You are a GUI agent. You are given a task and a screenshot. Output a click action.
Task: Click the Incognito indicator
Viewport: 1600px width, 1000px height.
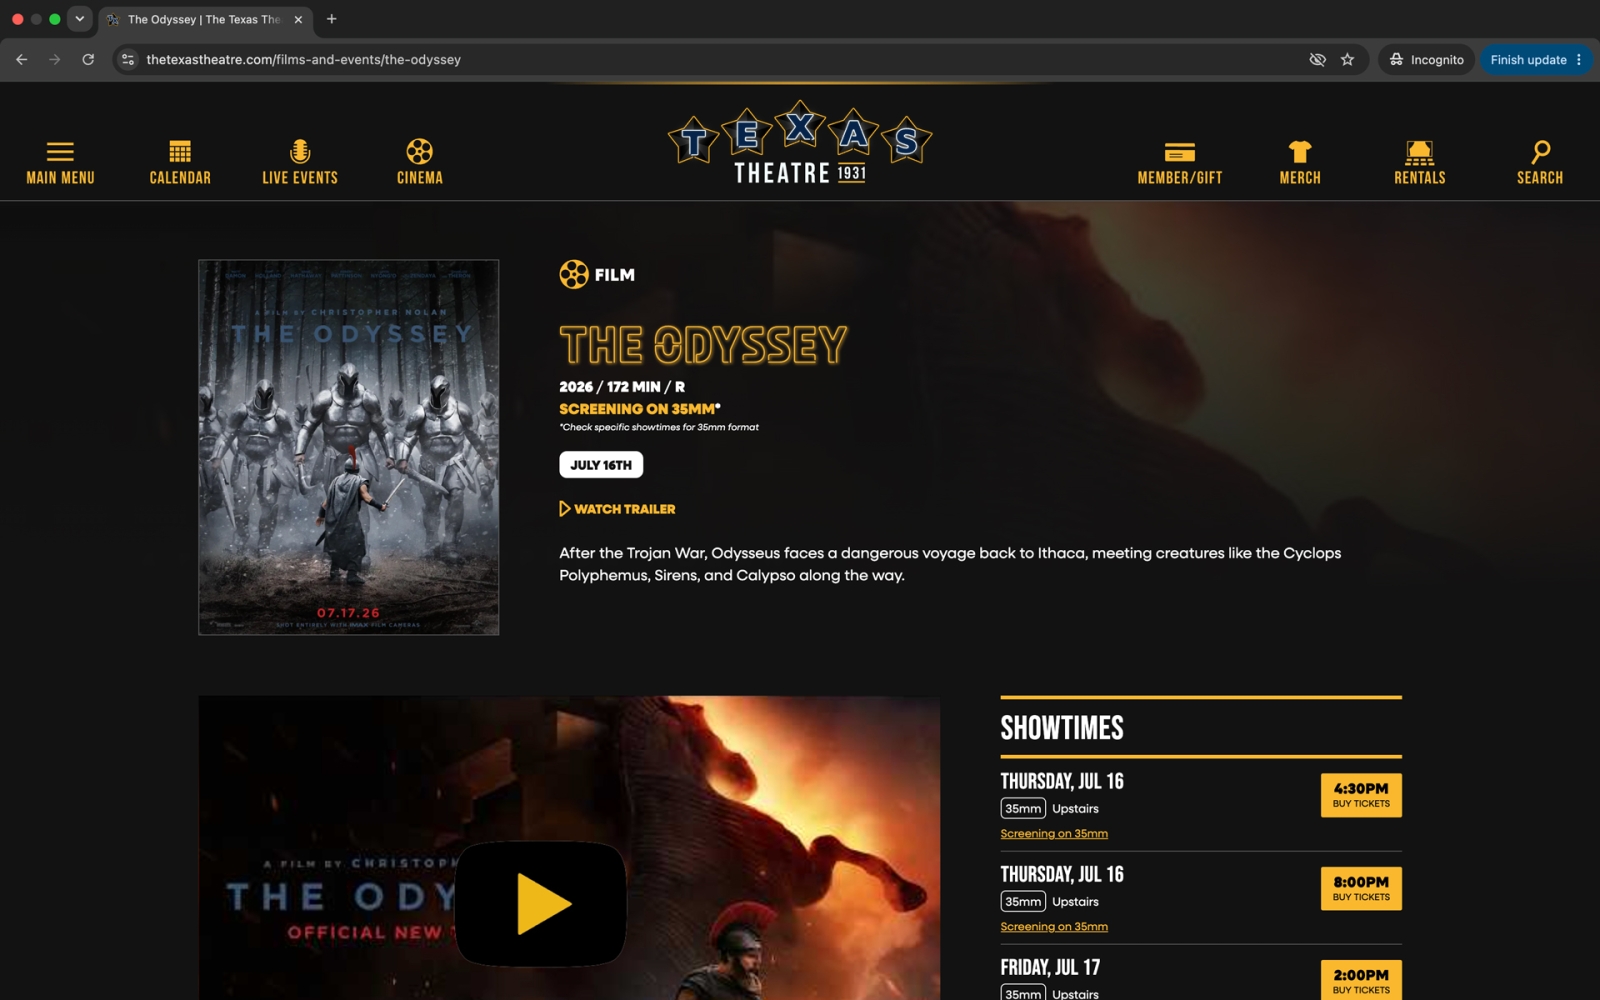click(x=1427, y=60)
